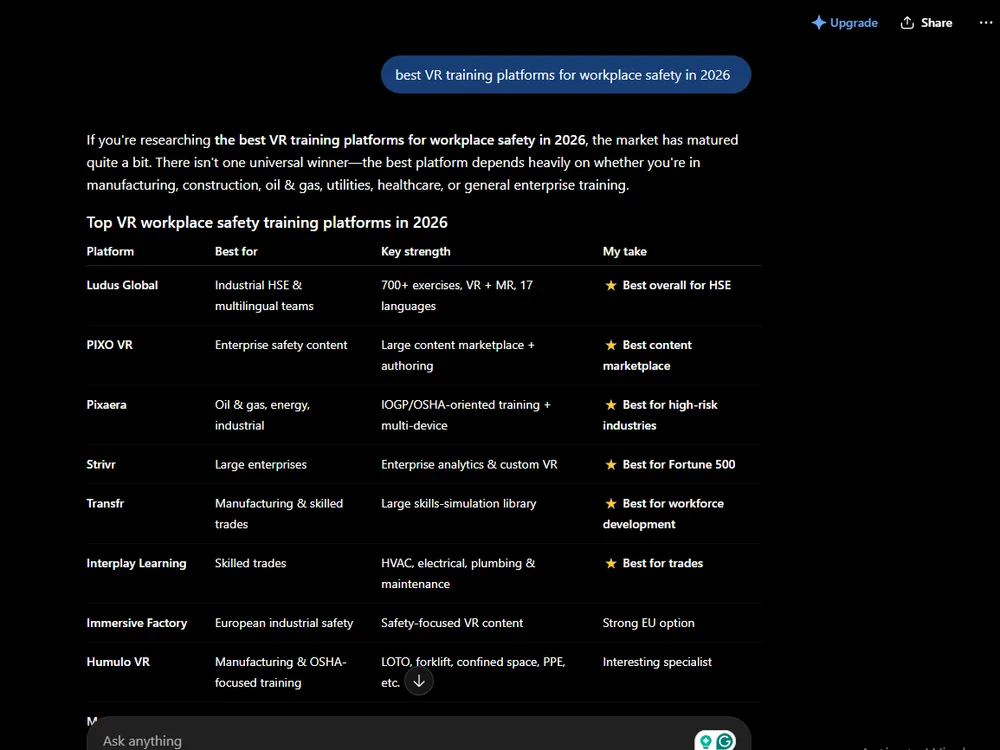The width and height of the screenshot is (1000, 750).
Task: Click the Grammarly lightbulb suggestions icon
Action: pos(705,741)
